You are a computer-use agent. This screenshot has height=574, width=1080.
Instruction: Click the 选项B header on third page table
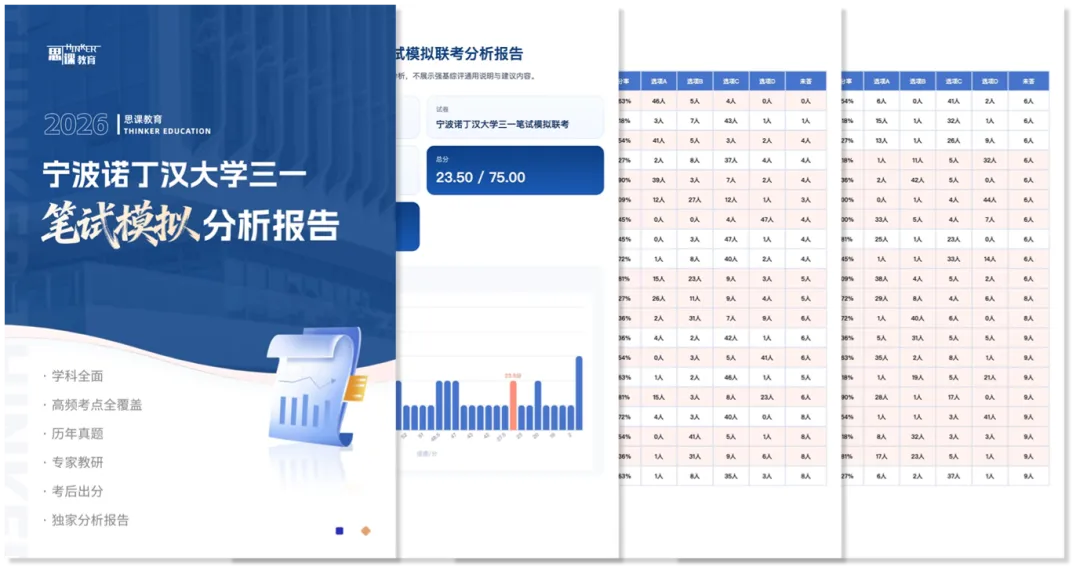[694, 81]
